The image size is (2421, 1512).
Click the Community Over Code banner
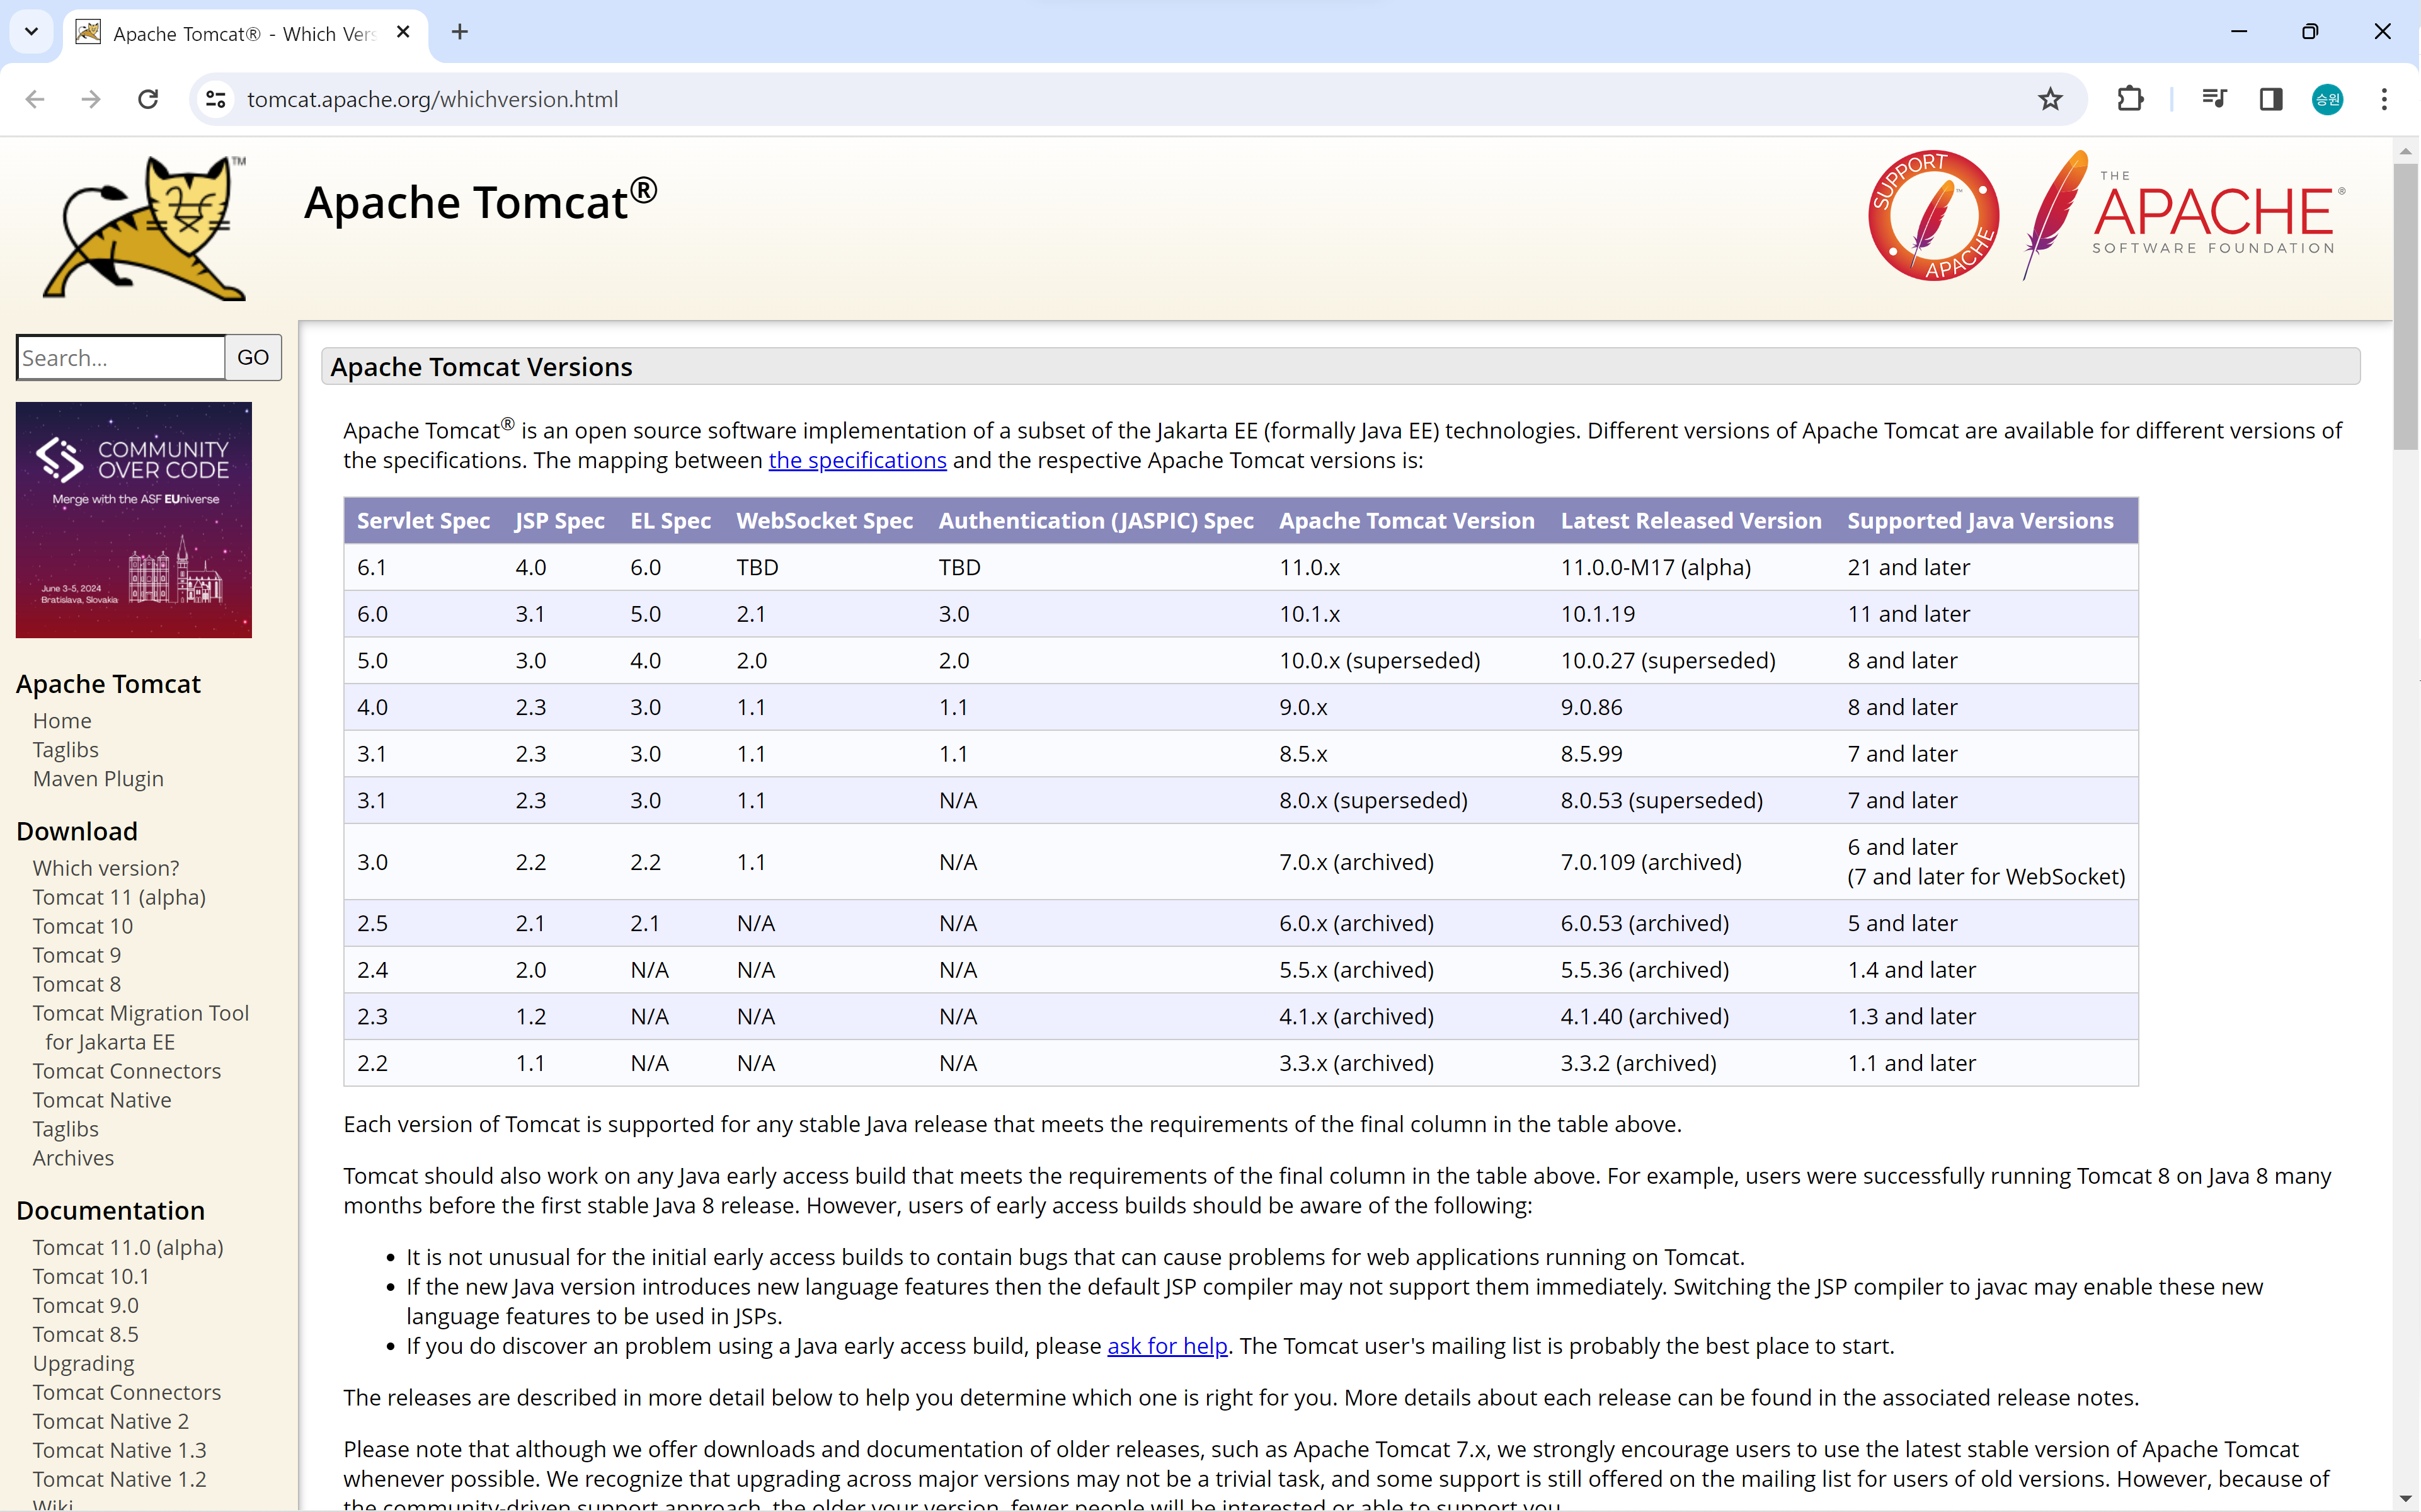[134, 520]
